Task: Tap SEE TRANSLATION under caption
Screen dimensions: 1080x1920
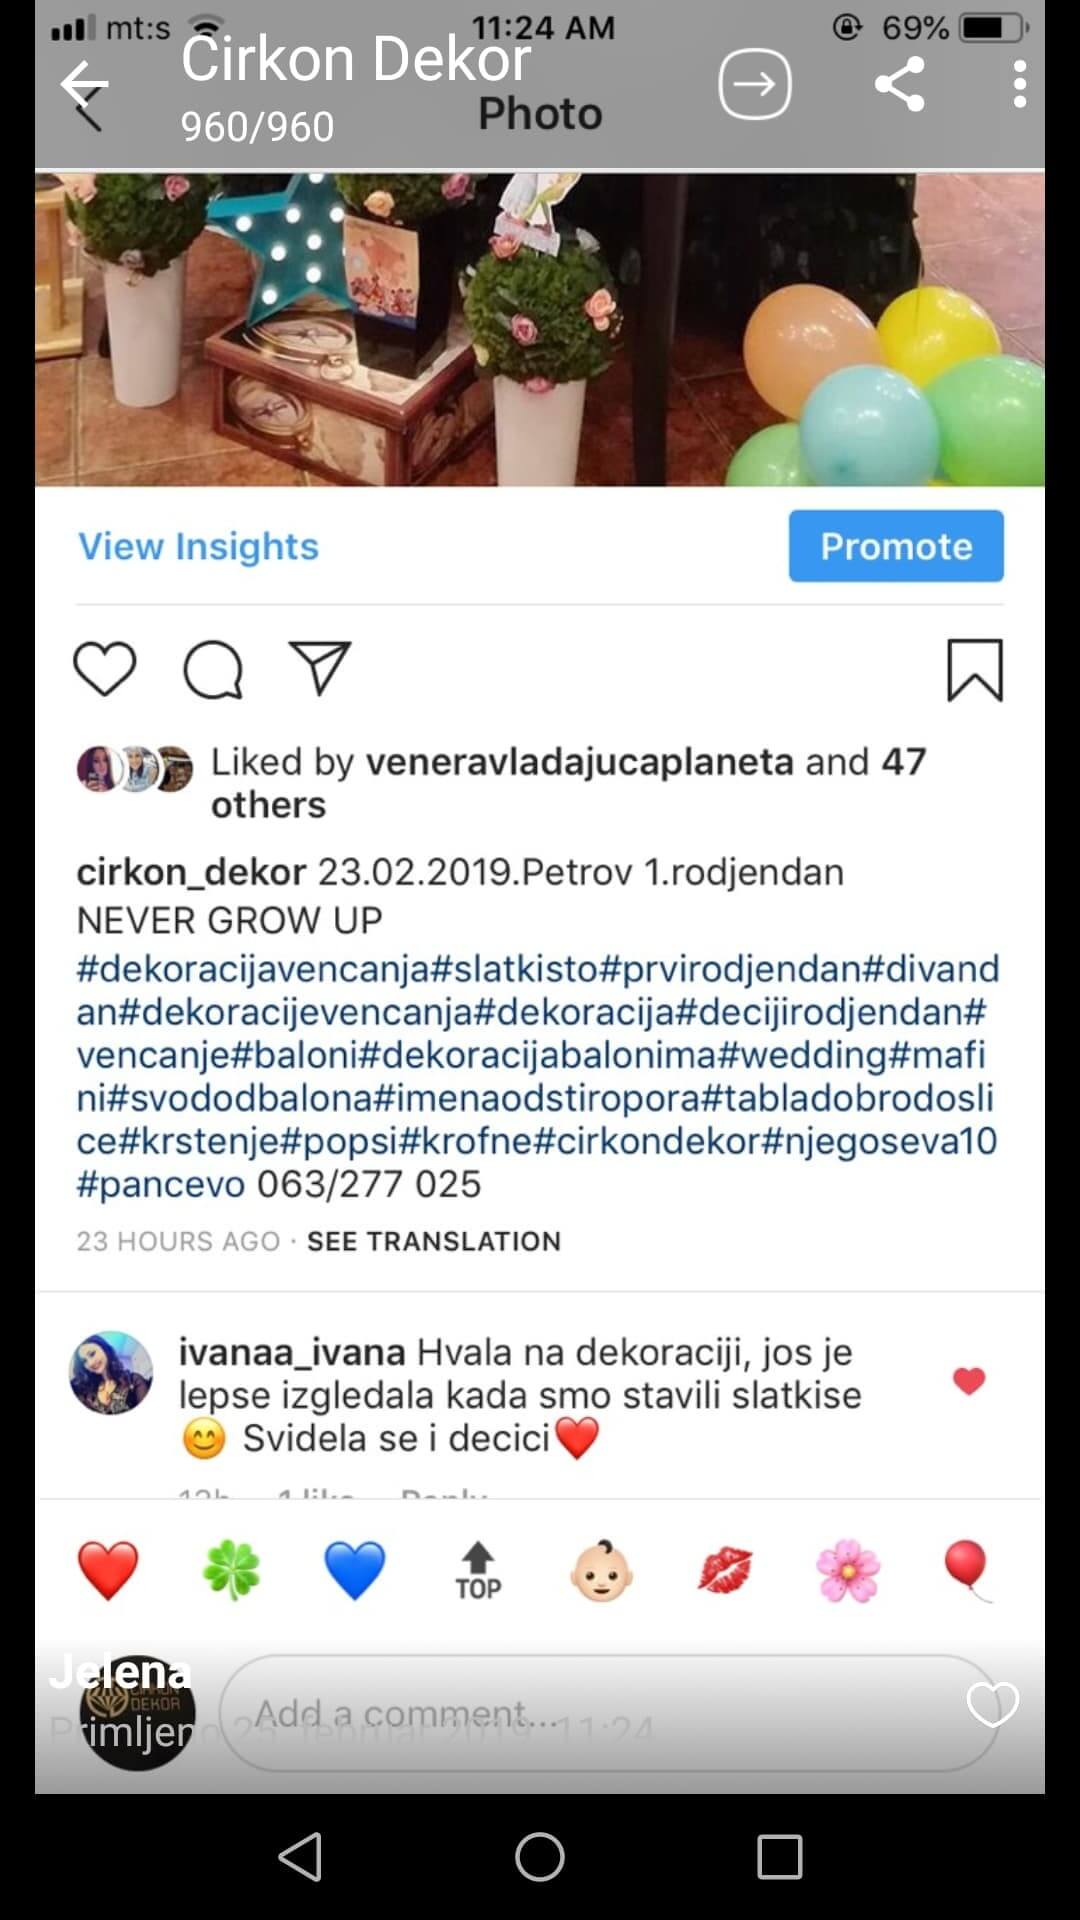Action: 434,1241
